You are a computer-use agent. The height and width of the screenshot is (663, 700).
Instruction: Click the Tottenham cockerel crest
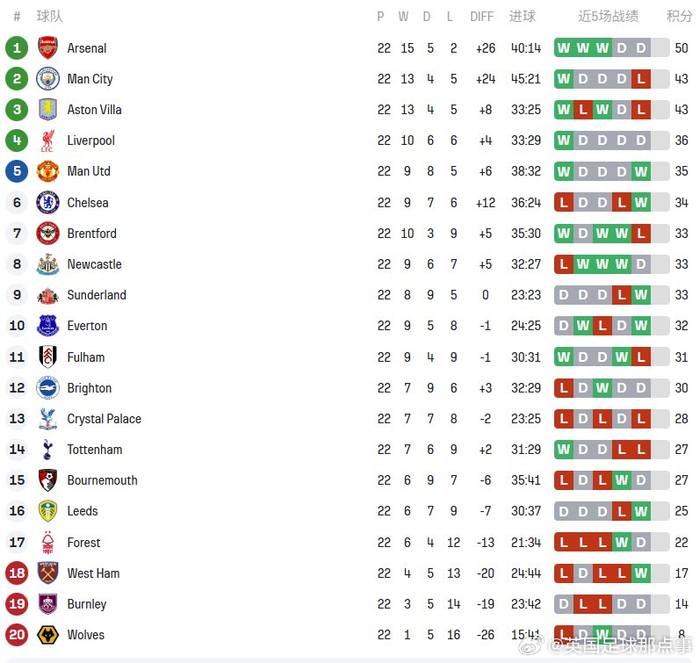48,450
